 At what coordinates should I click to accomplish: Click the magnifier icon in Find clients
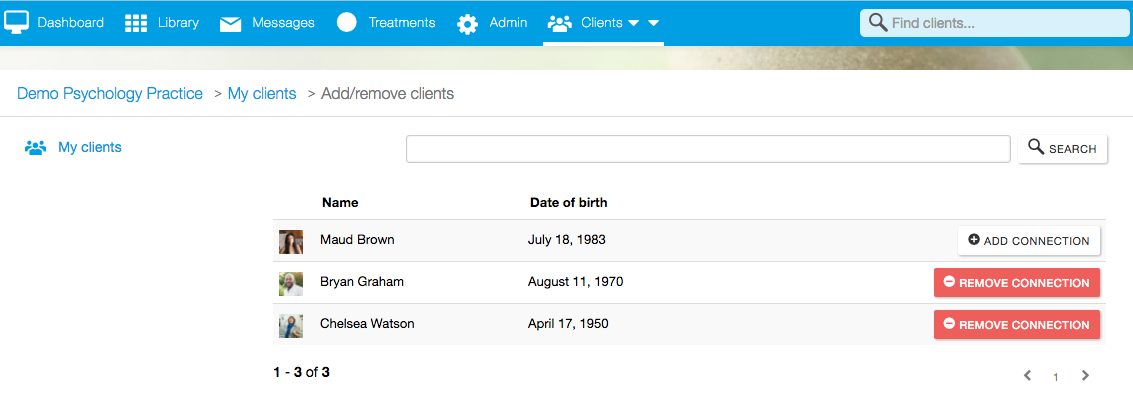878,23
